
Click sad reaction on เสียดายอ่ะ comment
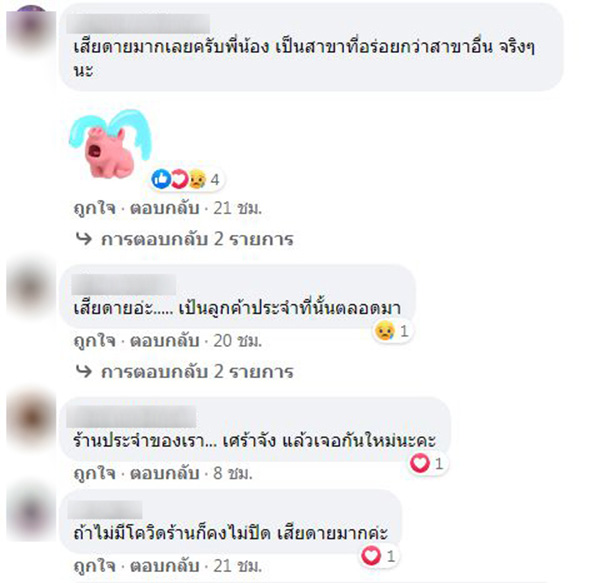(384, 331)
